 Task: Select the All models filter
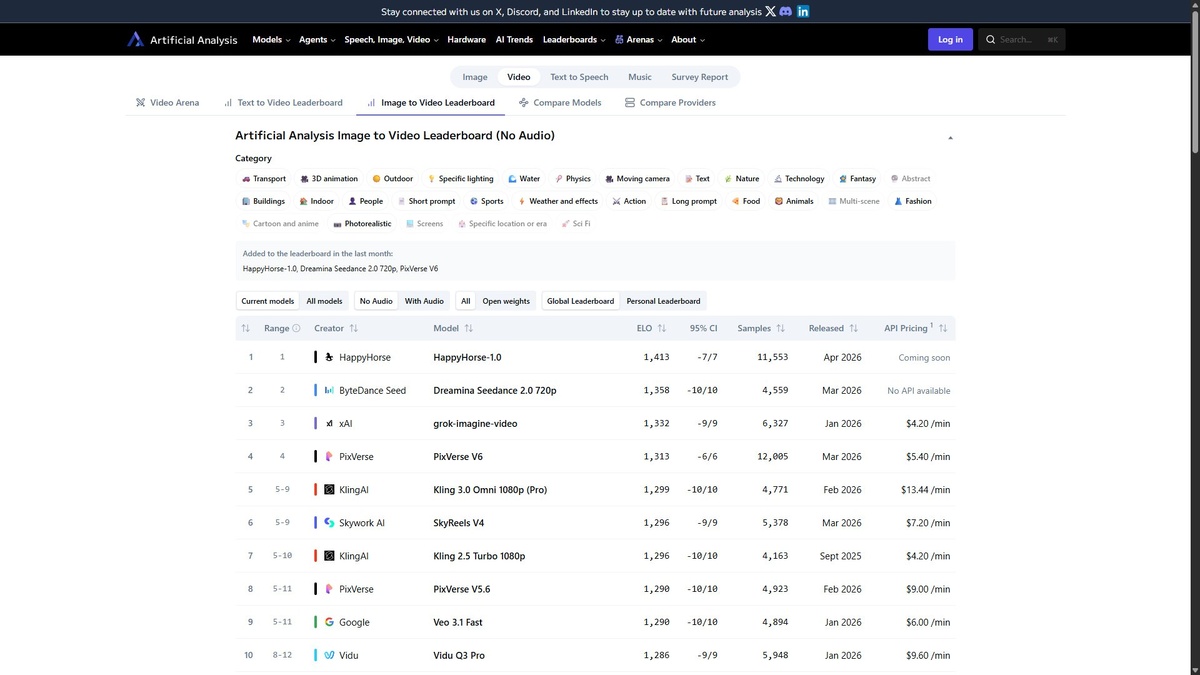tap(324, 301)
